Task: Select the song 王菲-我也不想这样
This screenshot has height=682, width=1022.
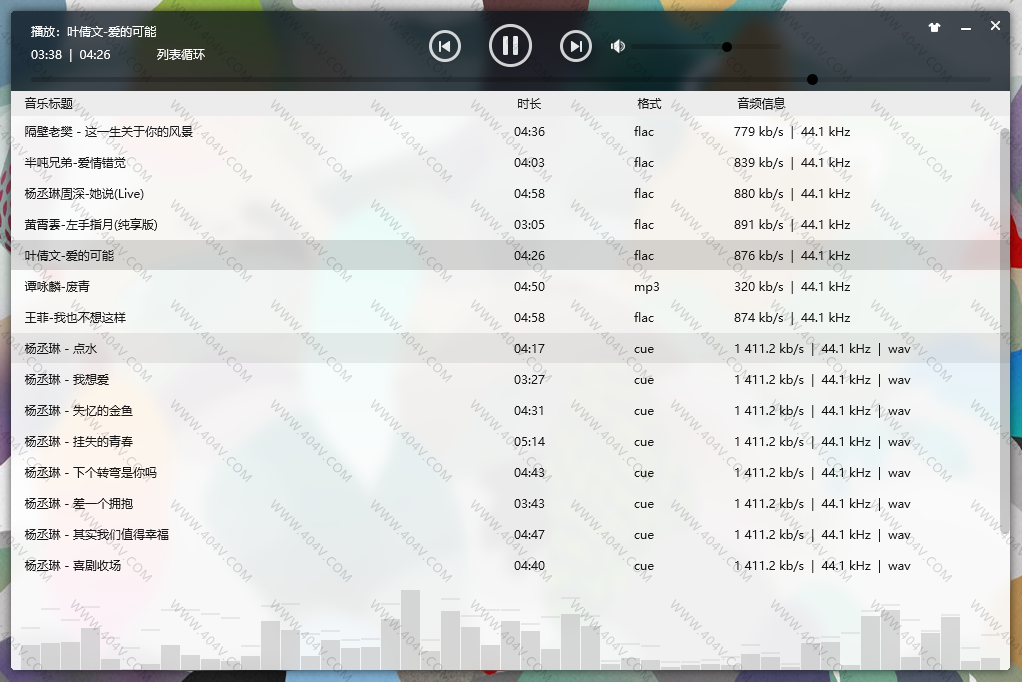Action: tap(76, 318)
